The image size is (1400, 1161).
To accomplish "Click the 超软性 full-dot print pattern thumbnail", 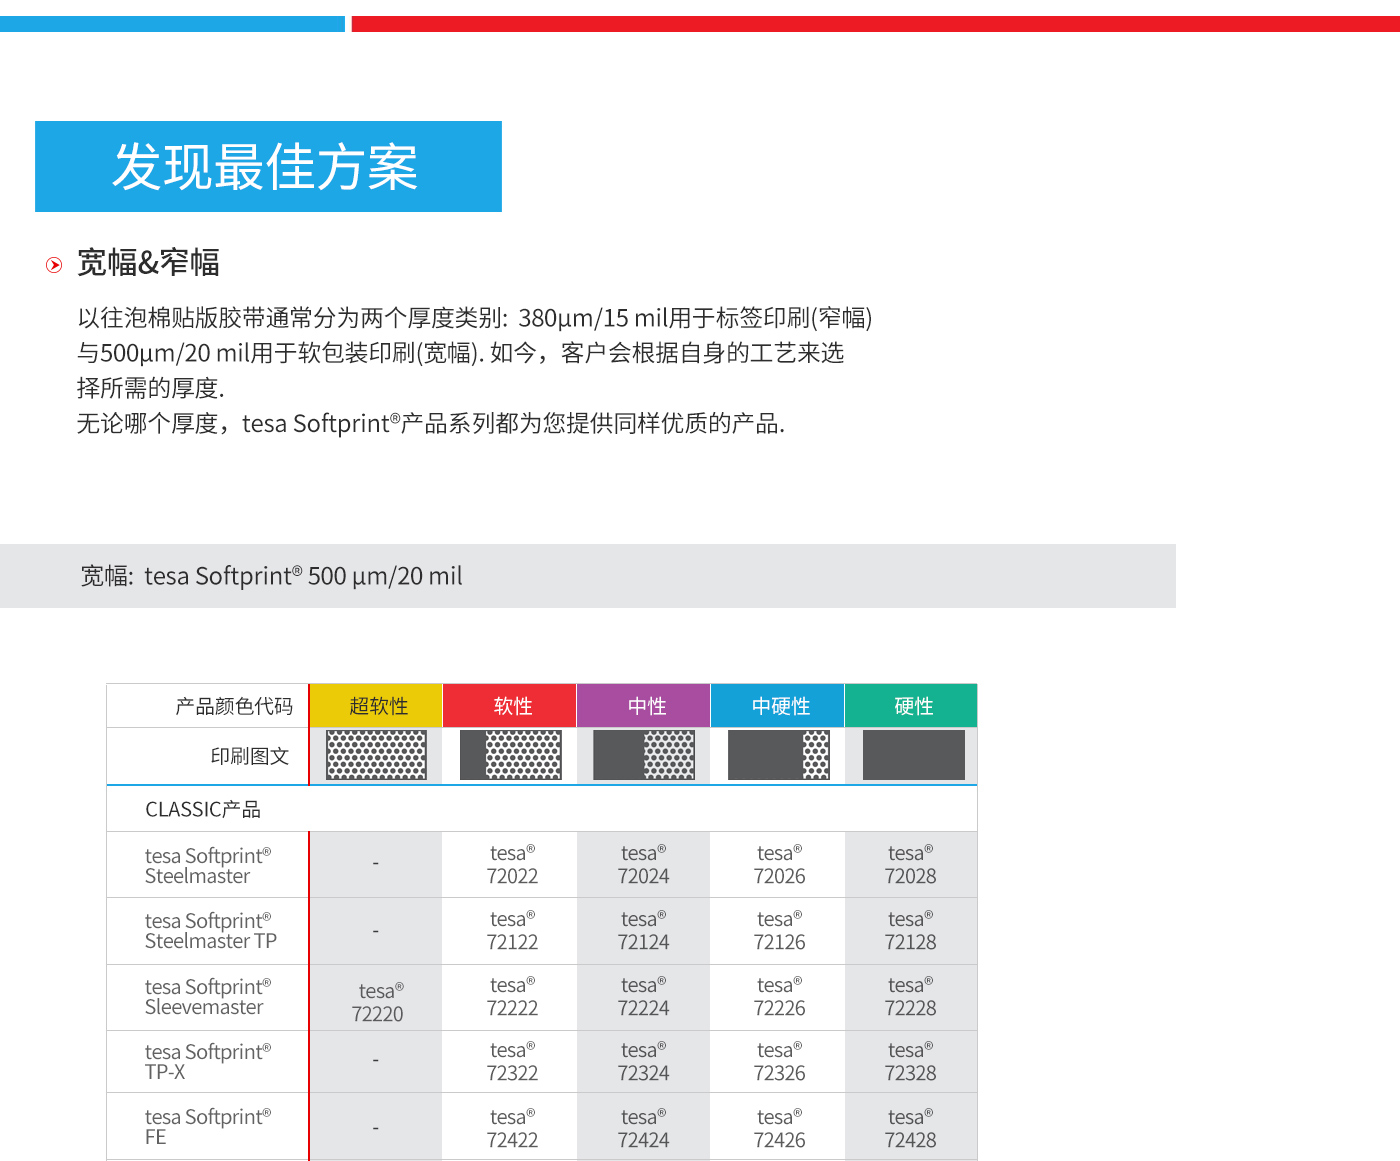I will (376, 755).
